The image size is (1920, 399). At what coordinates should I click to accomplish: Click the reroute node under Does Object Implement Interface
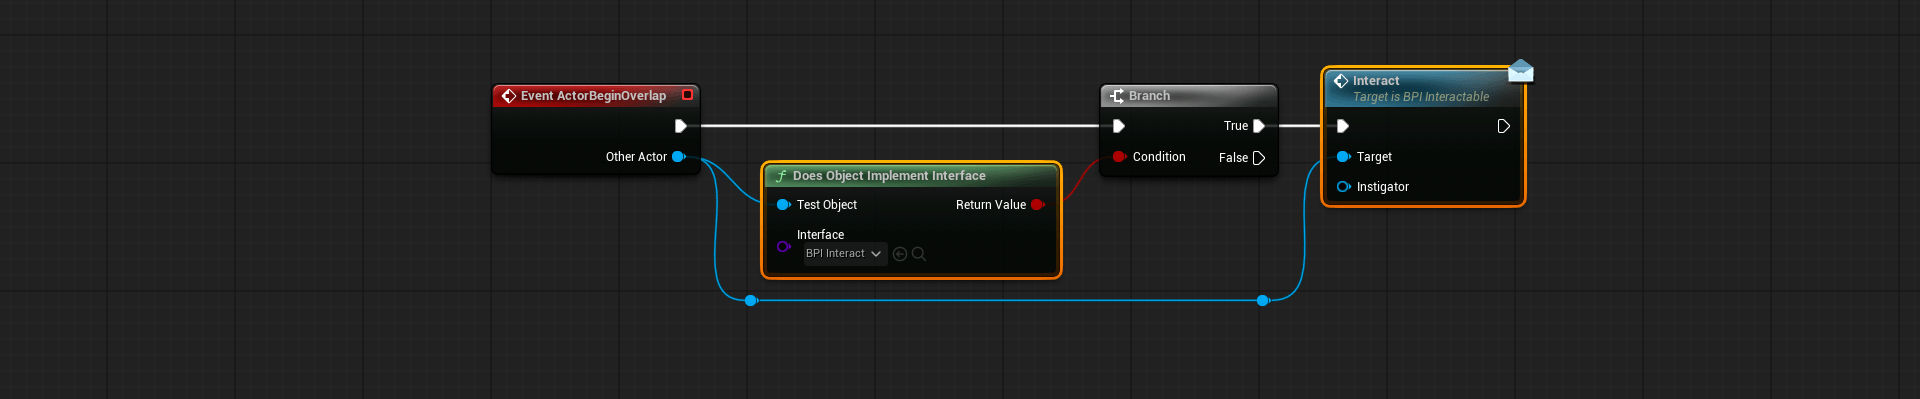point(751,300)
